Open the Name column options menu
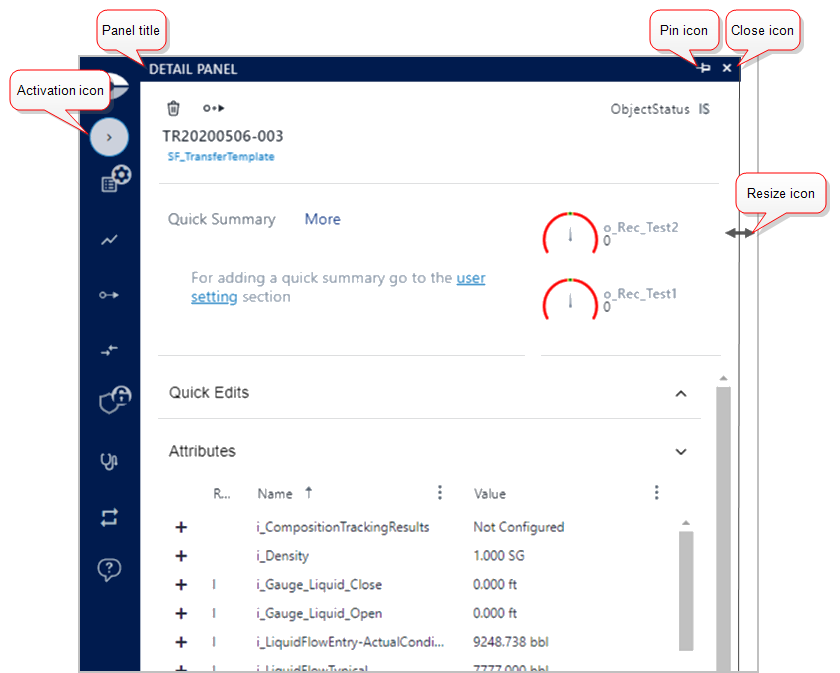This screenshot has height=673, width=840. 440,493
